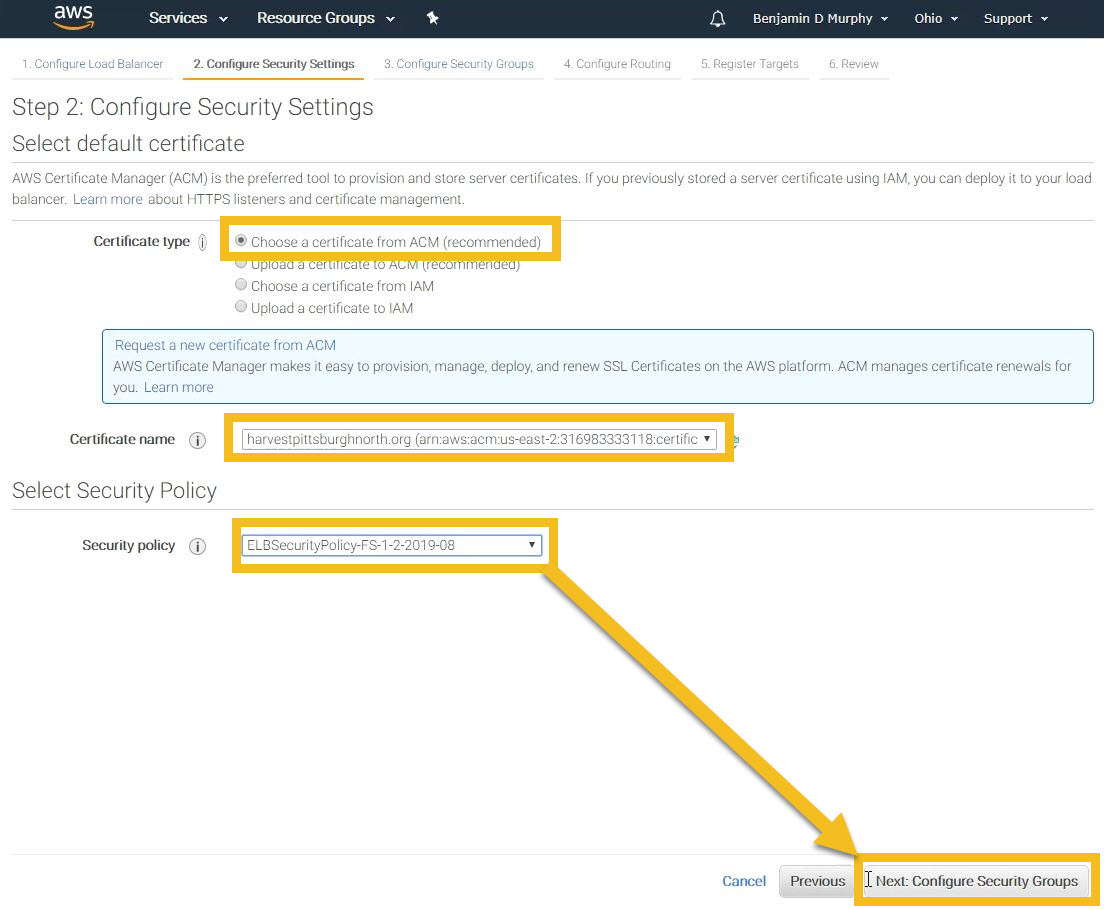
Task: Open the Ohio region selector
Action: click(936, 18)
